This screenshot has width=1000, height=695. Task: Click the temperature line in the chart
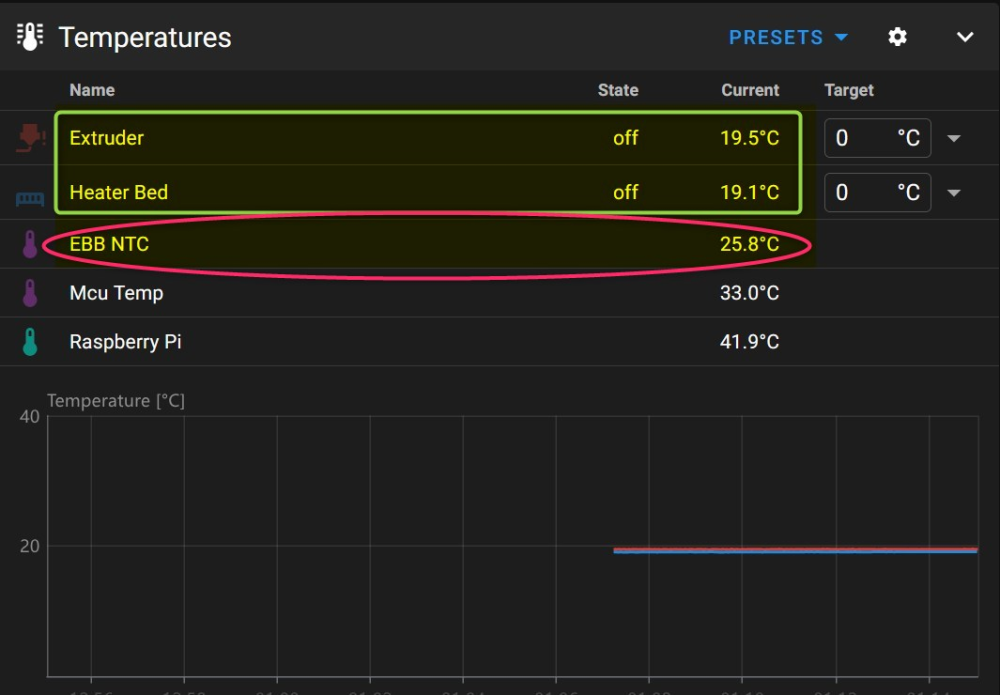tap(795, 550)
